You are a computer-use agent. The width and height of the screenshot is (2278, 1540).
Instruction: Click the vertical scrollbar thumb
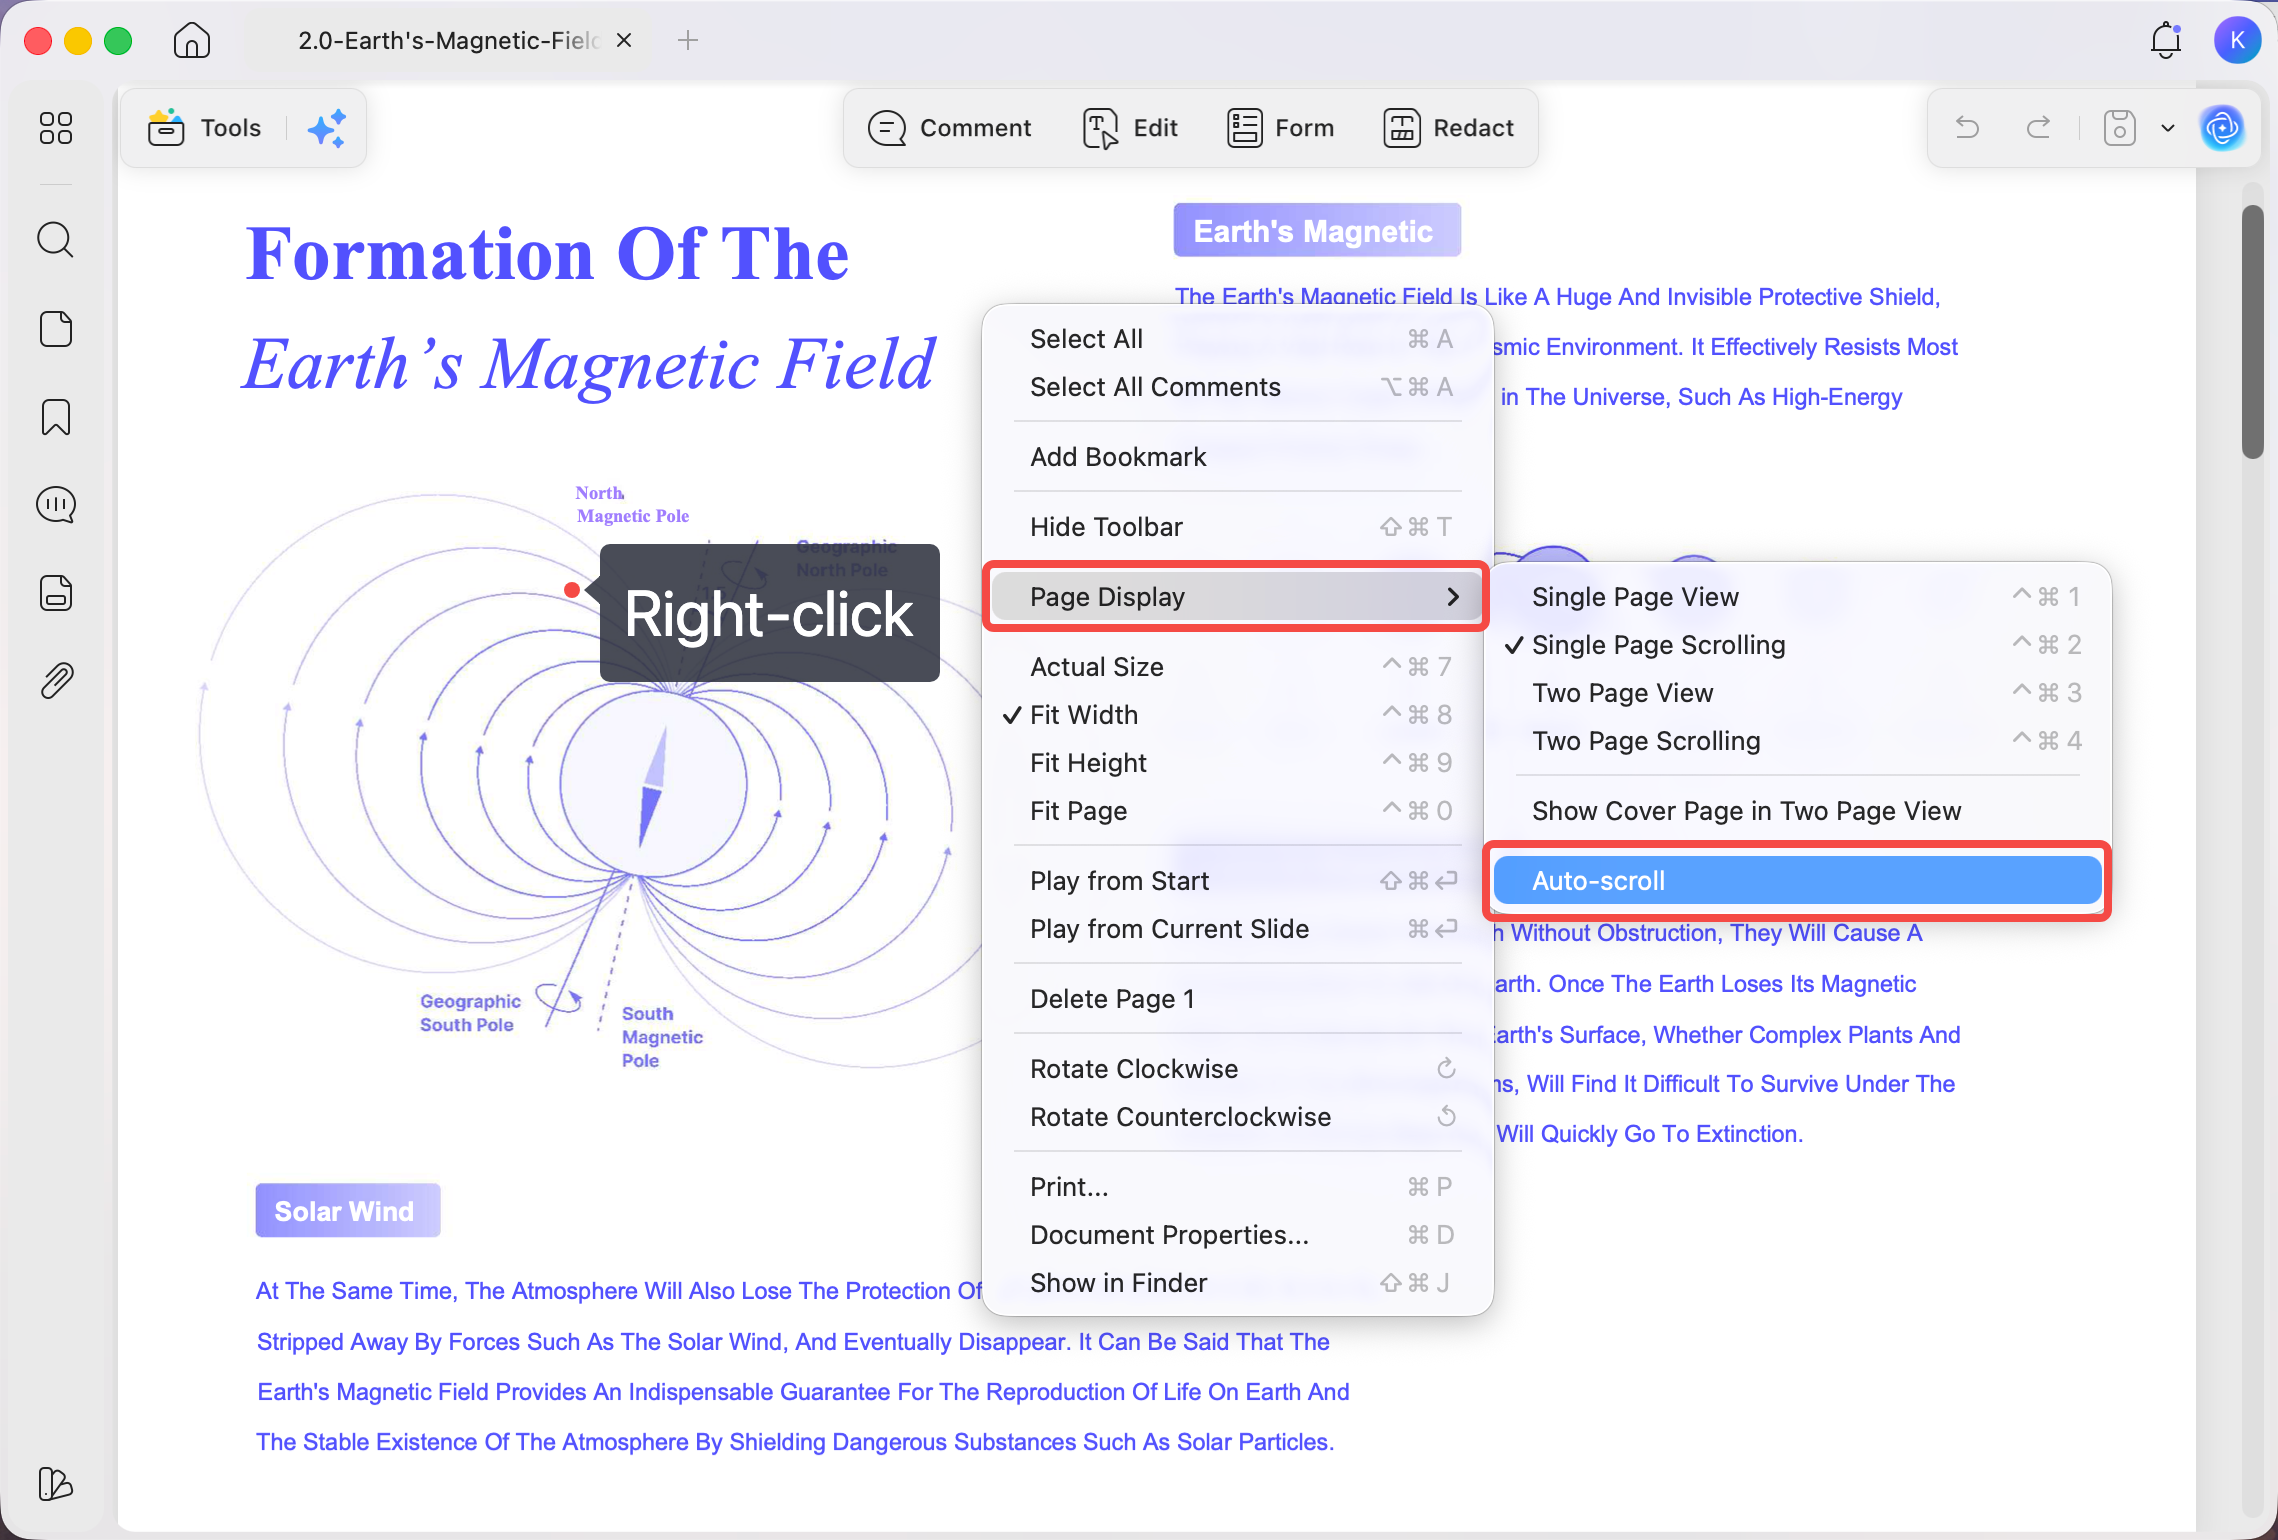click(x=2252, y=331)
